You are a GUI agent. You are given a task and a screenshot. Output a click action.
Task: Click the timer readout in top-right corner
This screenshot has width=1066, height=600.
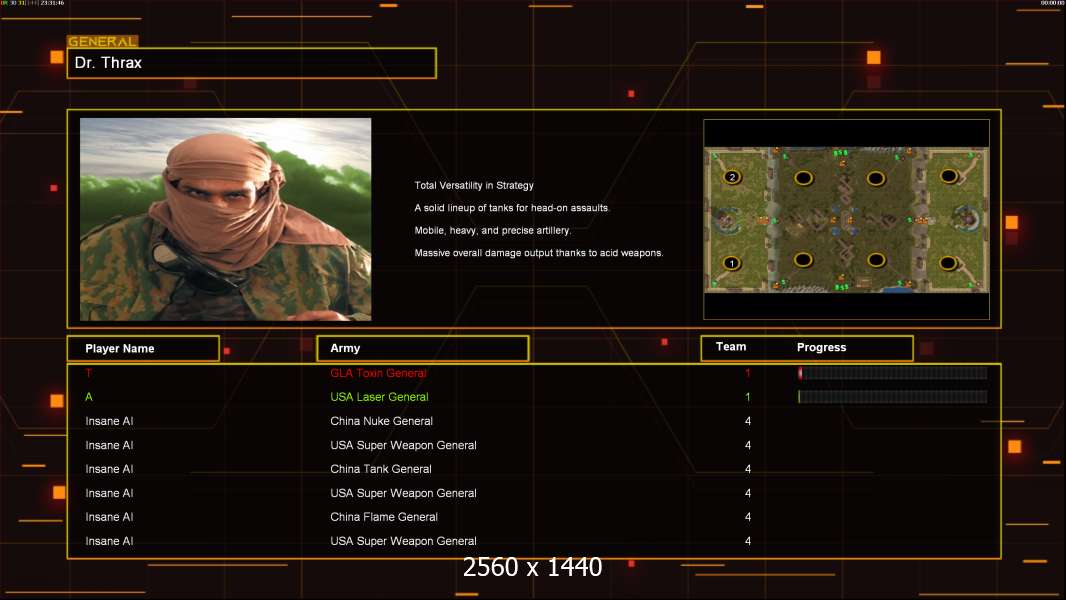[x=1052, y=3]
